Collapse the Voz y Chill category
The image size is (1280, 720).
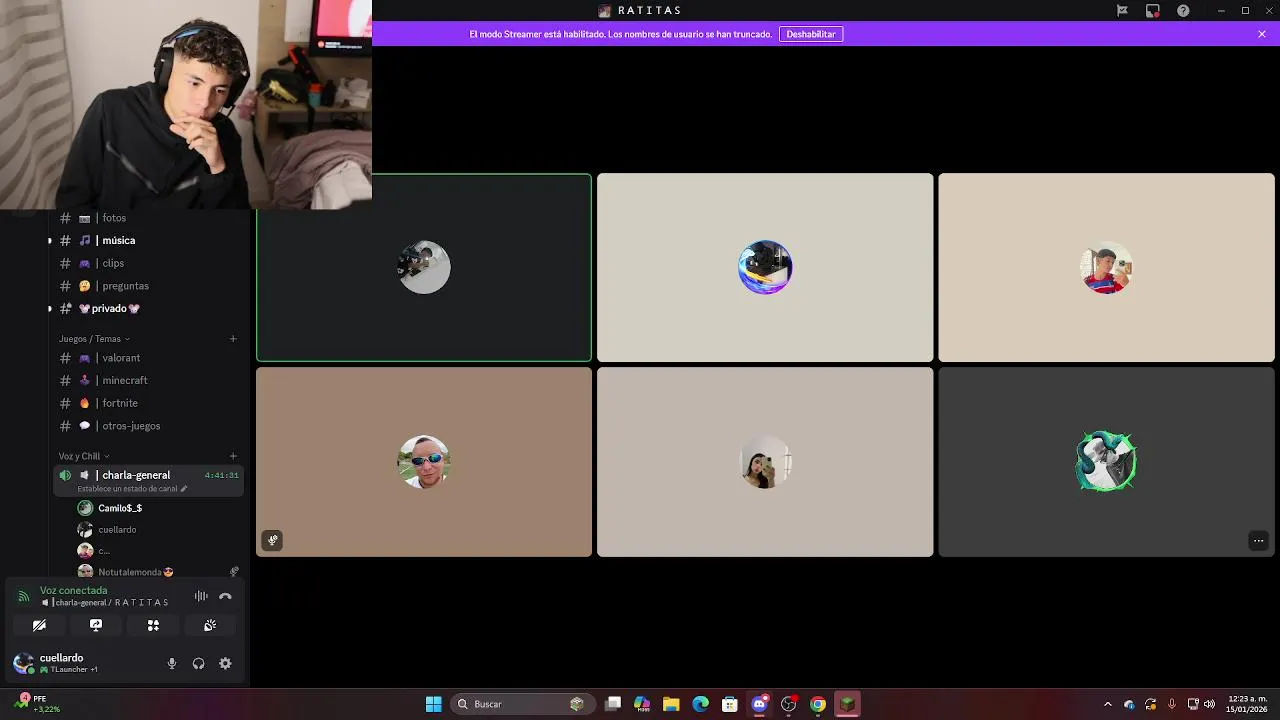[83, 456]
